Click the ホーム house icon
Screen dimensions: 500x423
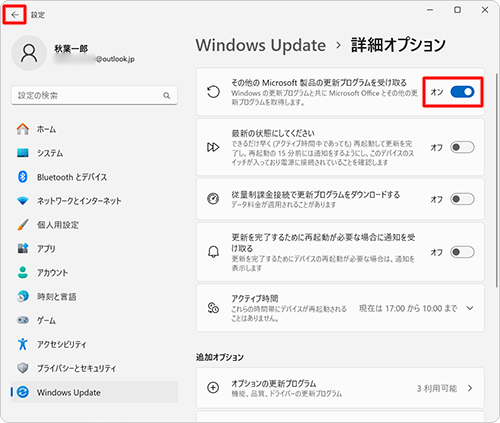tap(23, 129)
